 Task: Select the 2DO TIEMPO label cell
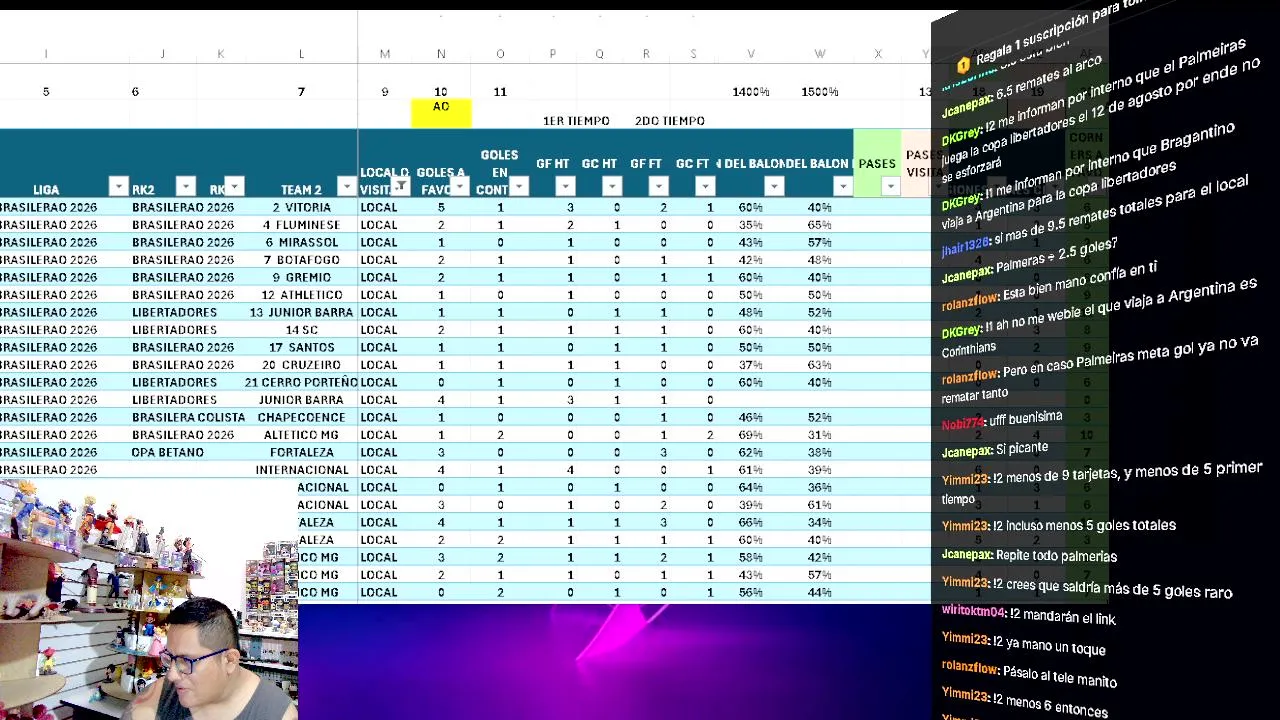coord(670,121)
